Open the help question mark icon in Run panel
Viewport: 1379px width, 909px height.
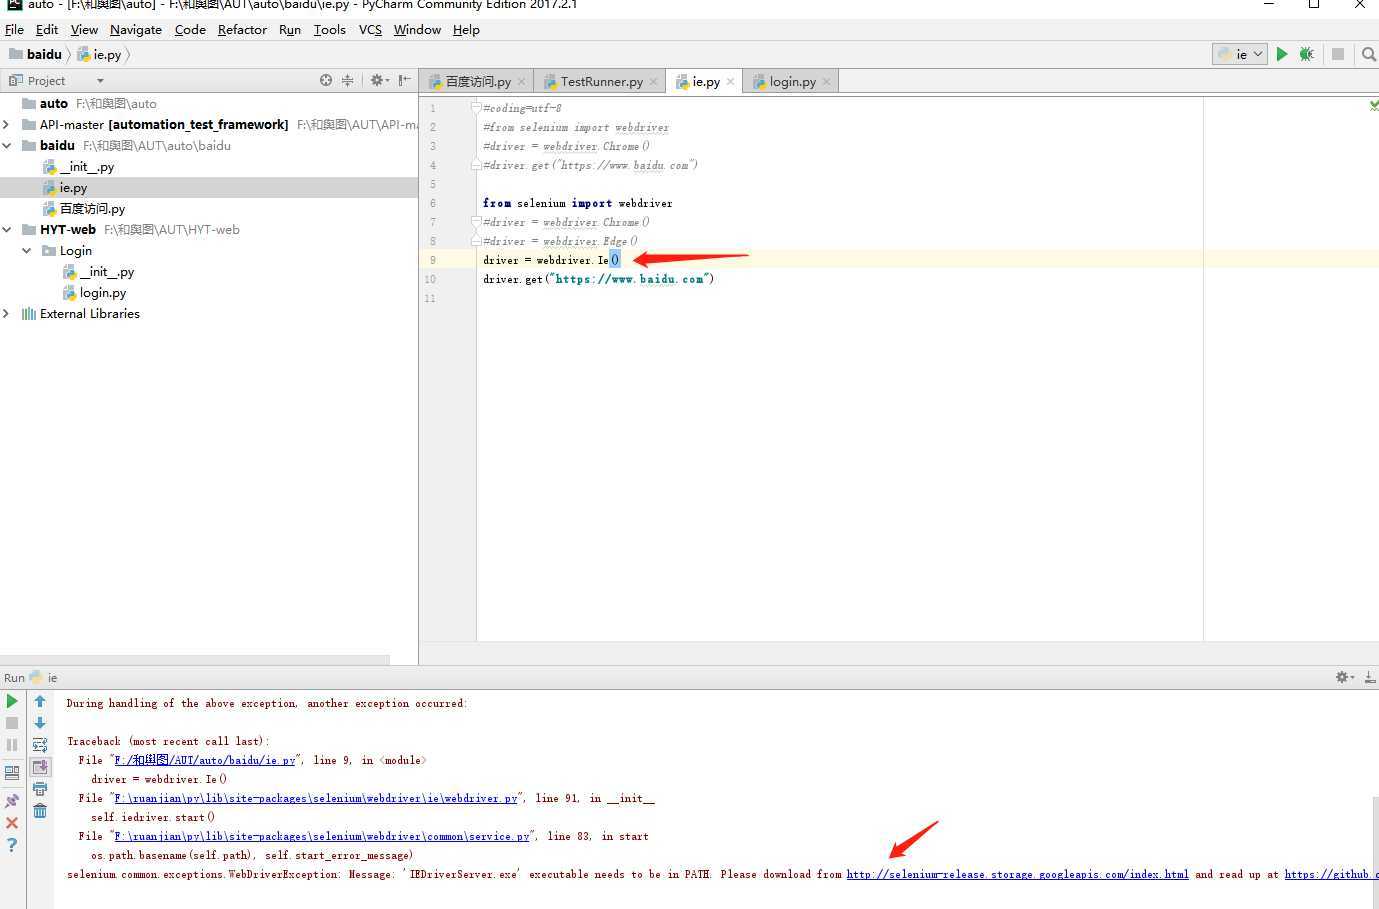12,845
